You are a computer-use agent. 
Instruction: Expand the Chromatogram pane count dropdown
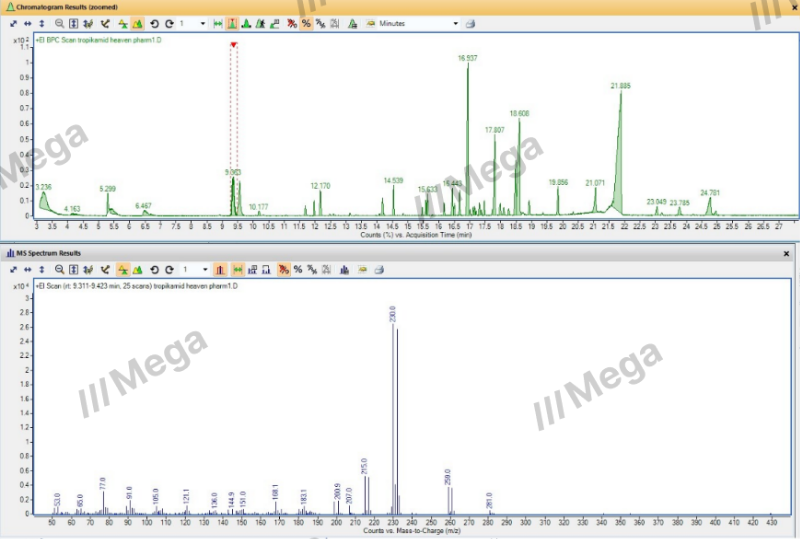(204, 22)
